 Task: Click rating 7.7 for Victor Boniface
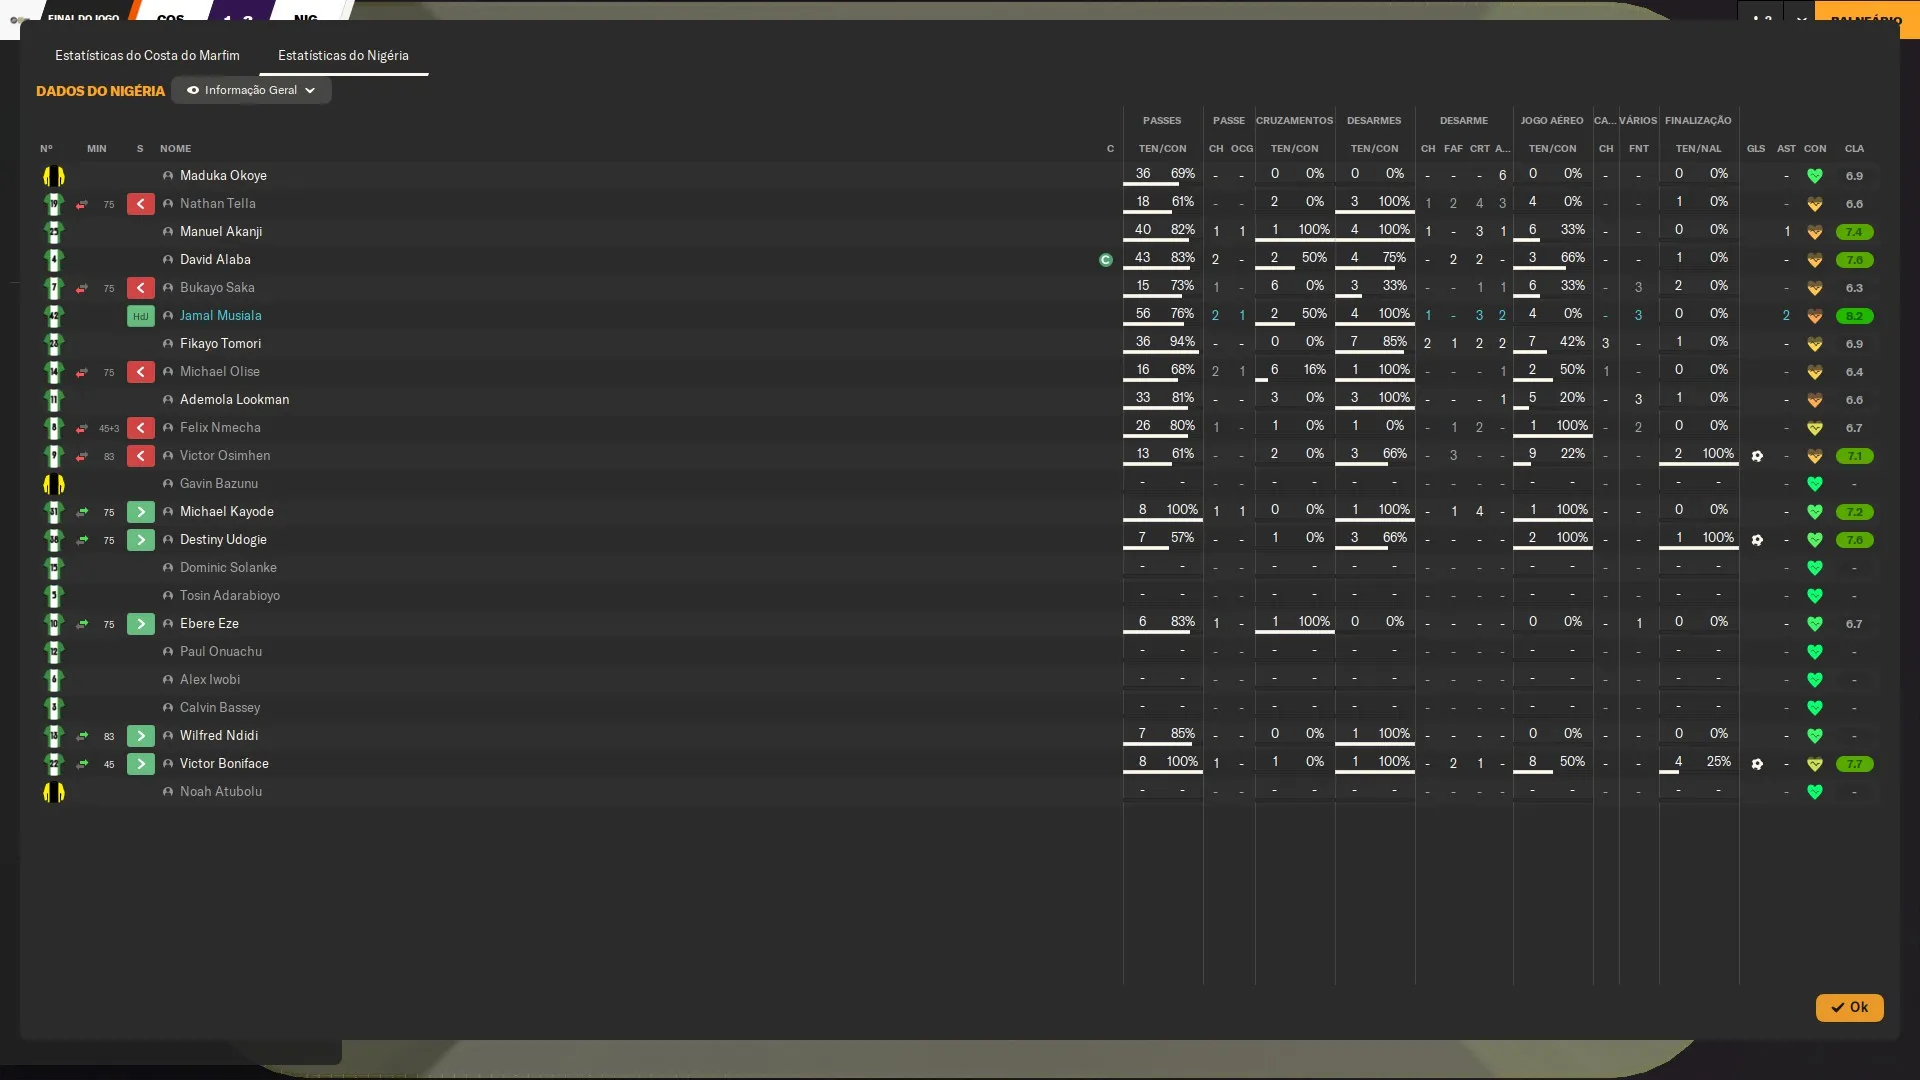coord(1854,764)
